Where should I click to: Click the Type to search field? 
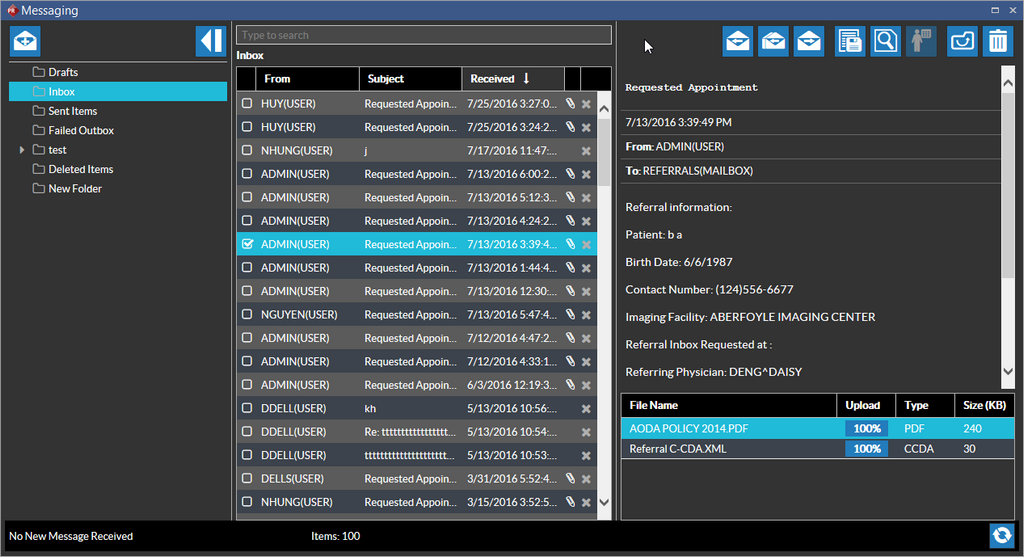423,35
